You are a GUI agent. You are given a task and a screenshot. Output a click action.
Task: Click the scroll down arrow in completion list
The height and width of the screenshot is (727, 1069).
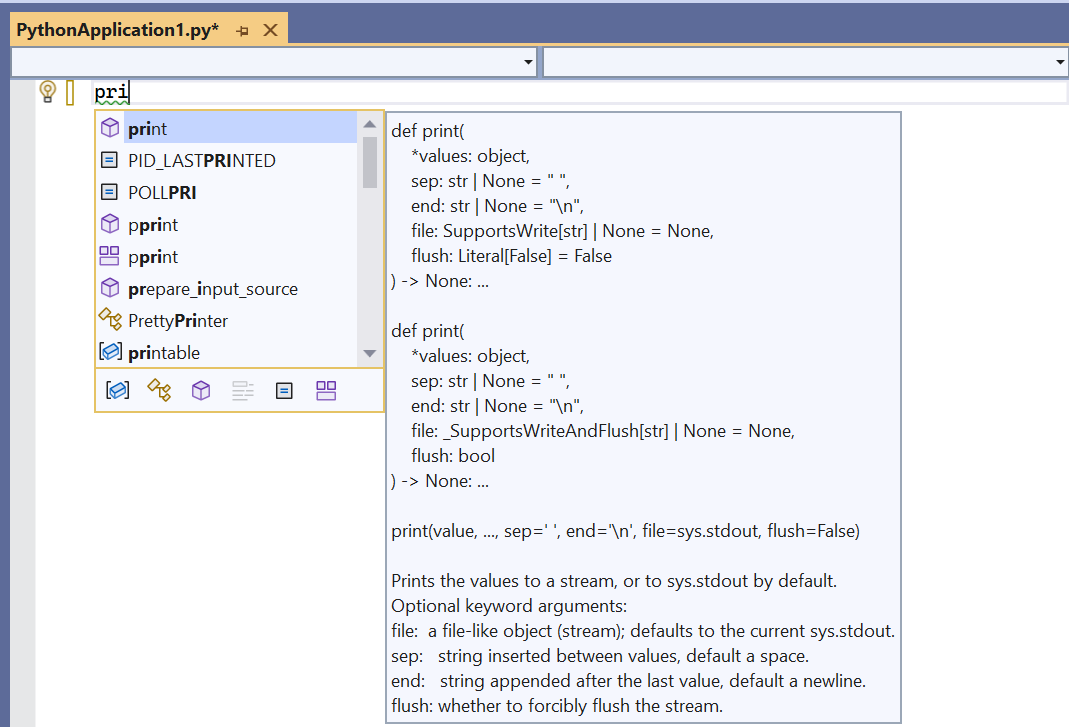(370, 353)
